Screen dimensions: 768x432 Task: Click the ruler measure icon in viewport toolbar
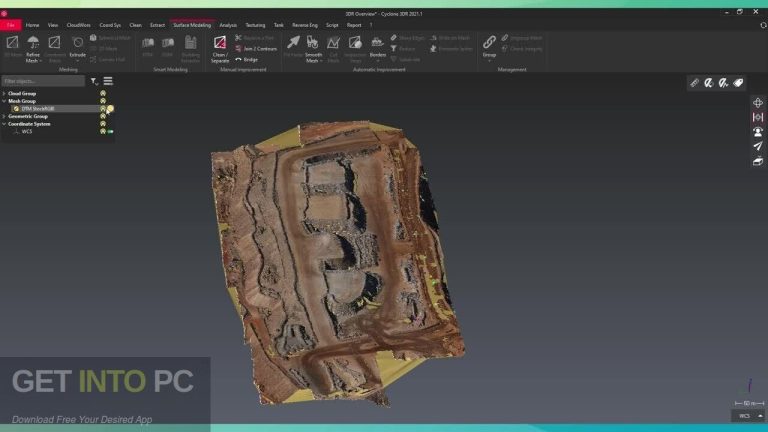tap(694, 83)
